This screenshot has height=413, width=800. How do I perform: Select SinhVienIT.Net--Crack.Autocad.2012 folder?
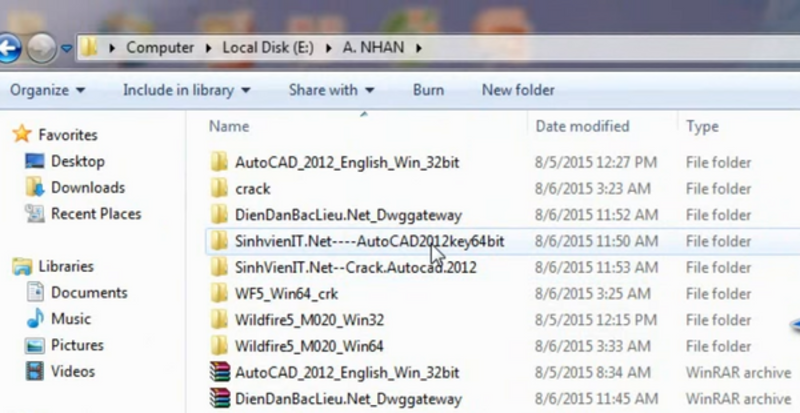point(356,267)
